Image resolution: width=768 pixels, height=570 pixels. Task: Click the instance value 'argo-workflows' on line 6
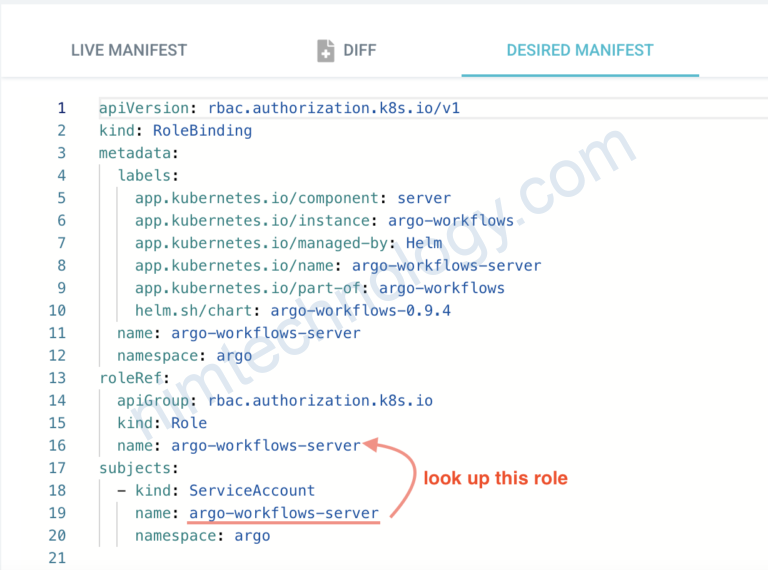[451, 220]
